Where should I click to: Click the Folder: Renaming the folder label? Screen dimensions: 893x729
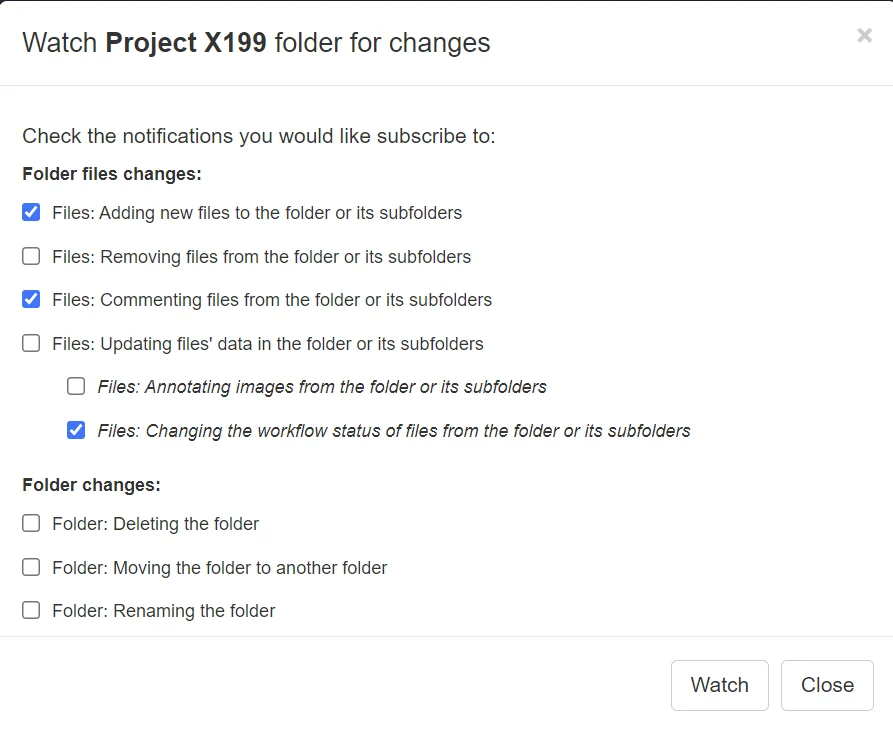(163, 611)
